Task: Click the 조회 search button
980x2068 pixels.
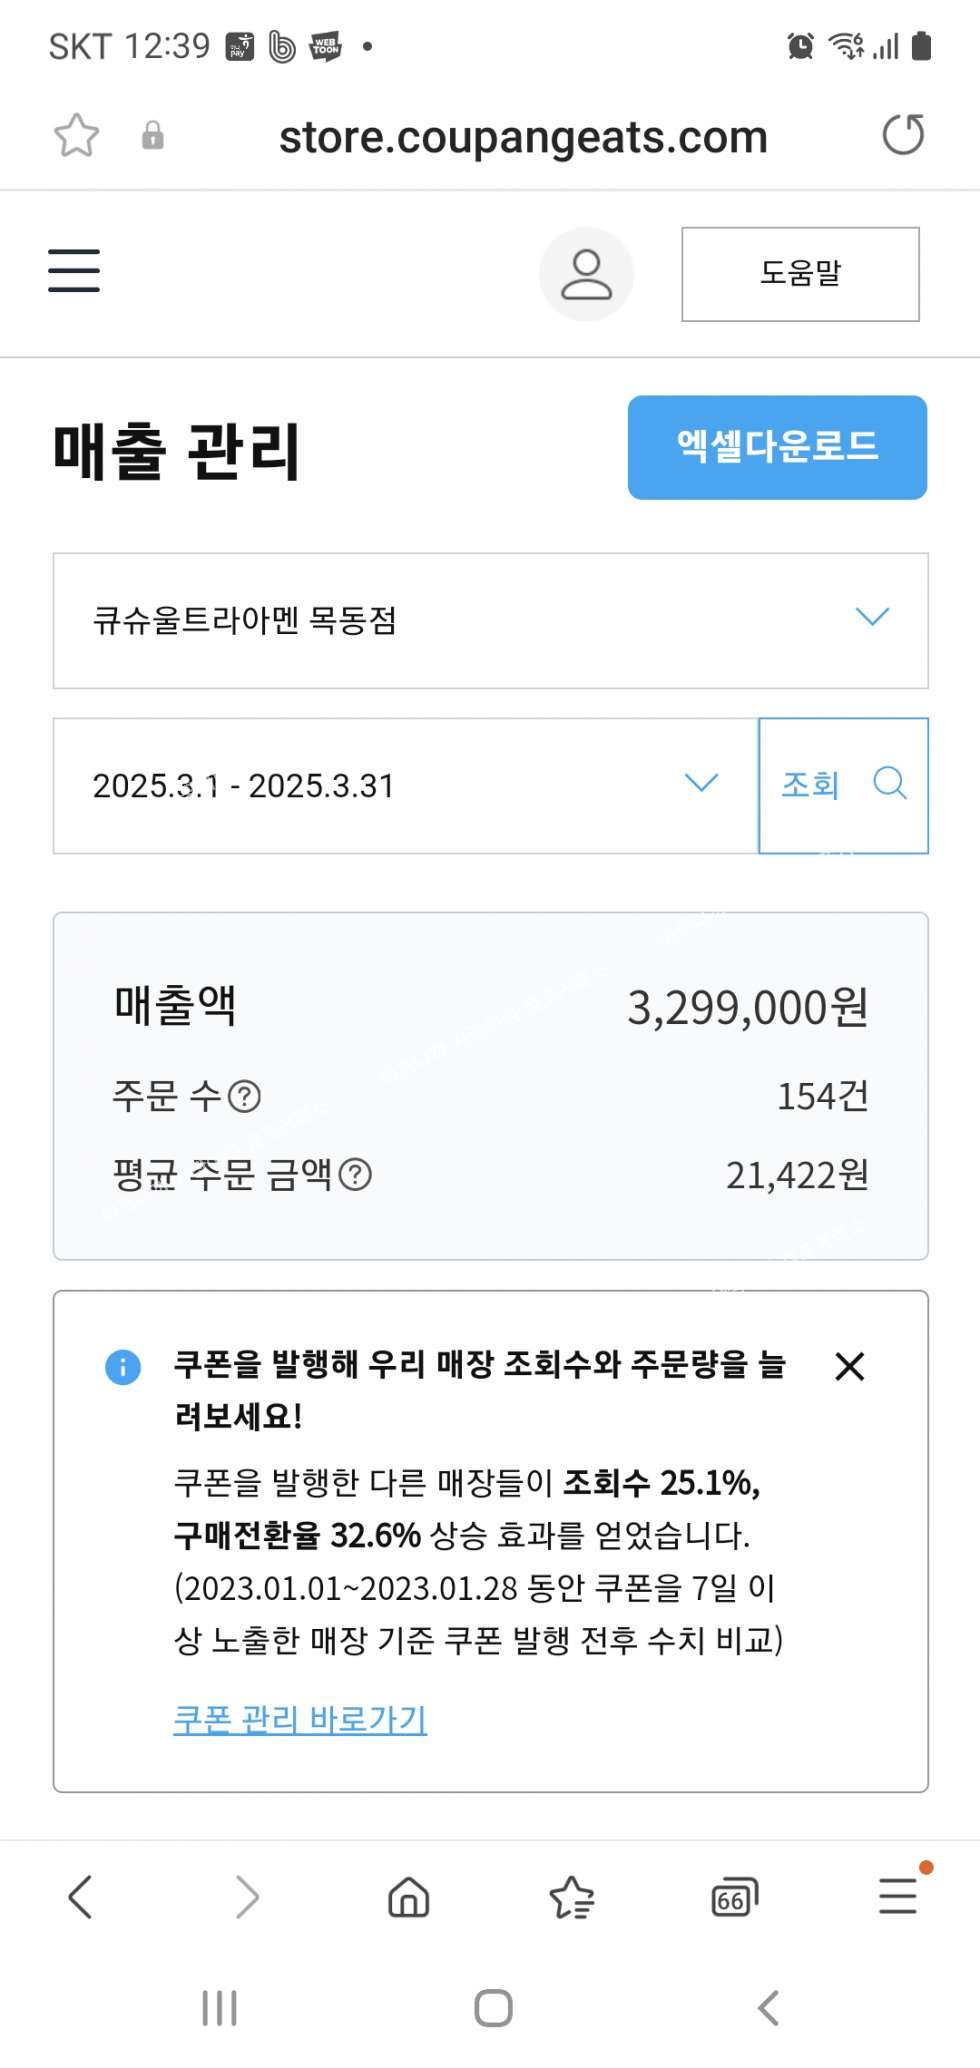Action: [x=843, y=785]
